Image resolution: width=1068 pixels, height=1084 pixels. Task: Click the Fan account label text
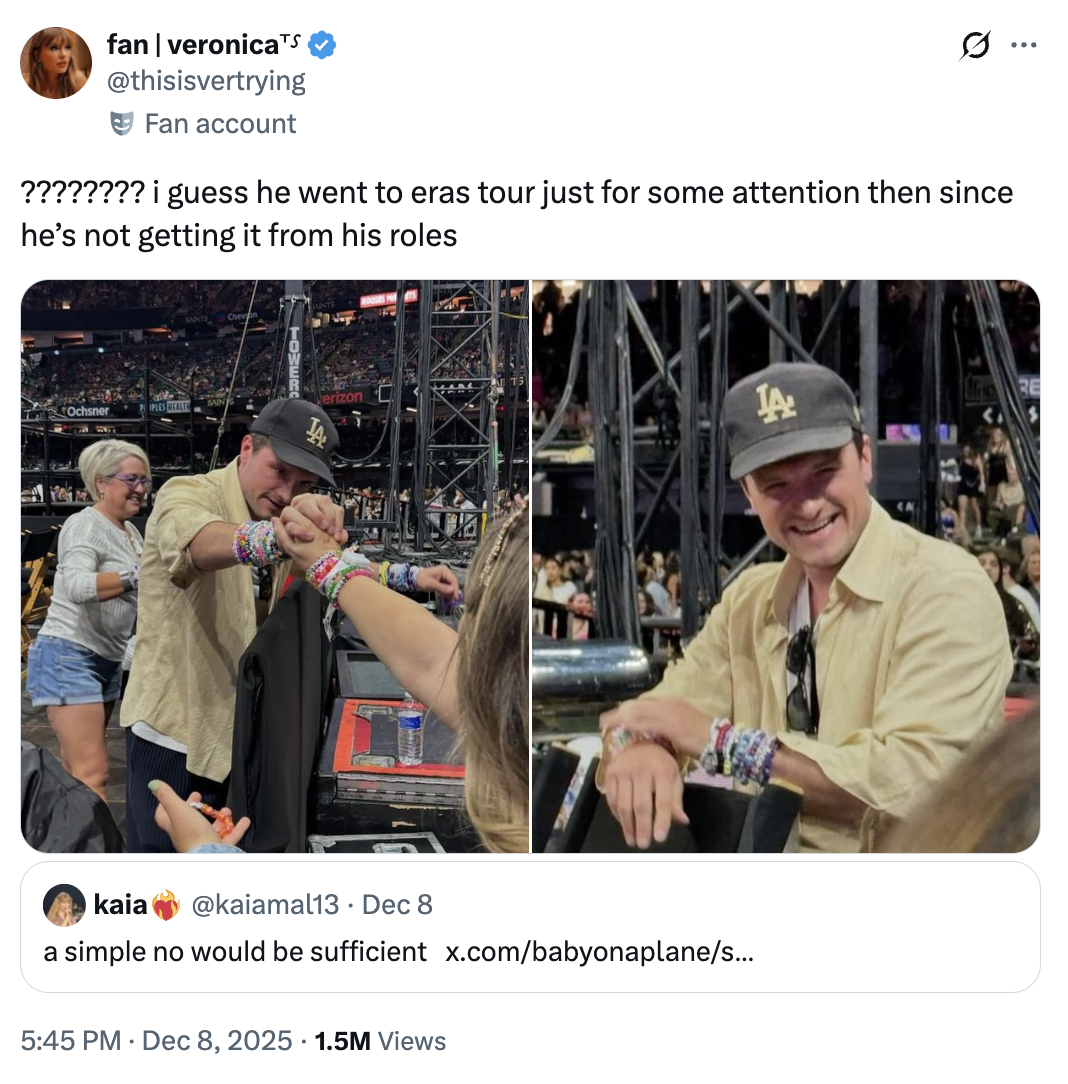click(220, 123)
